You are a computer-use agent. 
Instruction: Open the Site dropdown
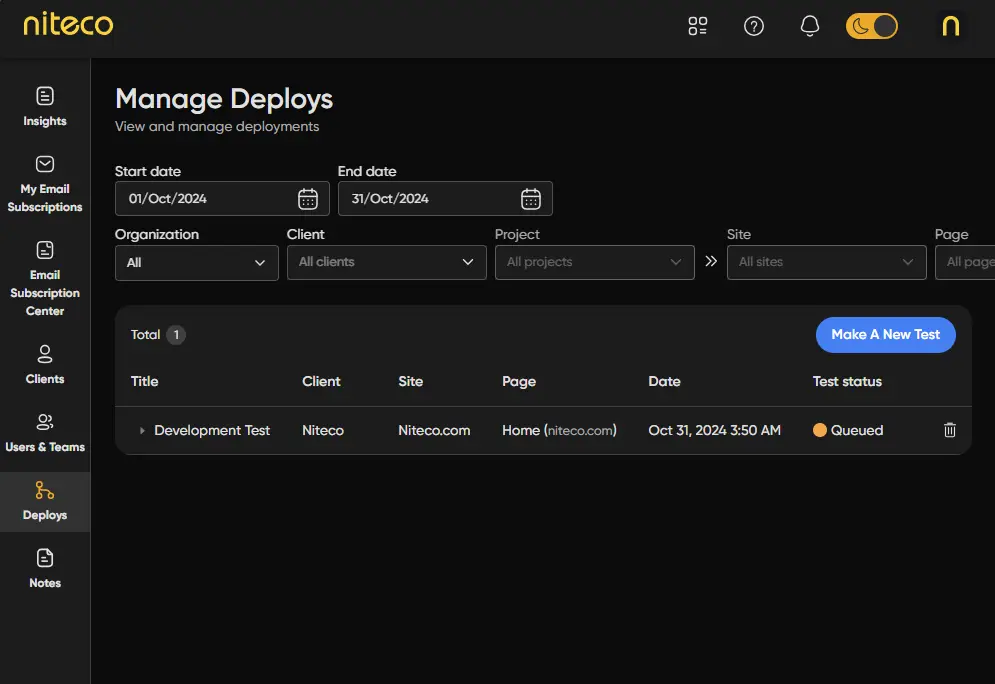point(826,262)
